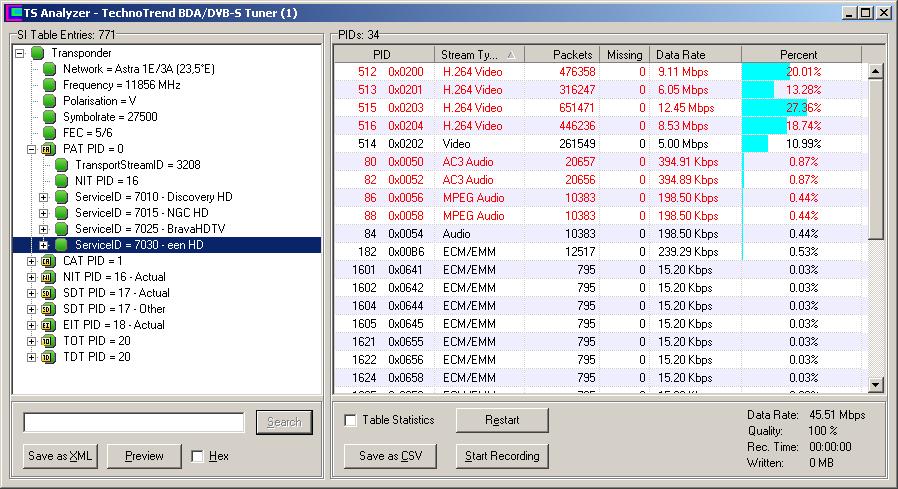The height and width of the screenshot is (489, 898).
Task: Click Save as XML button
Action: pyautogui.click(x=60, y=456)
